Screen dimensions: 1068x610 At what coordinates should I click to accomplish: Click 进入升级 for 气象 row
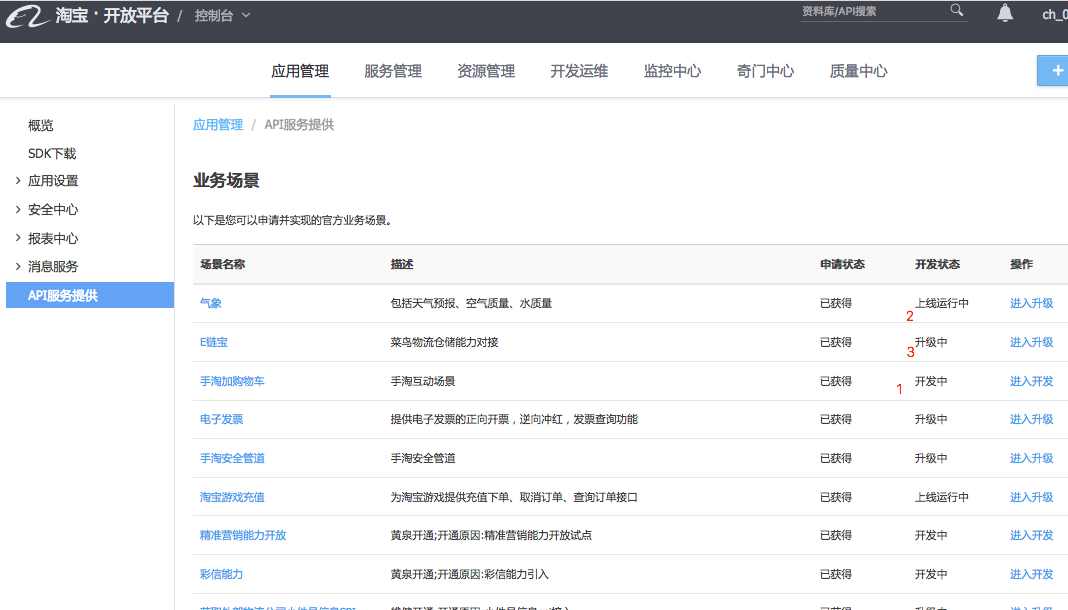[x=1031, y=303]
